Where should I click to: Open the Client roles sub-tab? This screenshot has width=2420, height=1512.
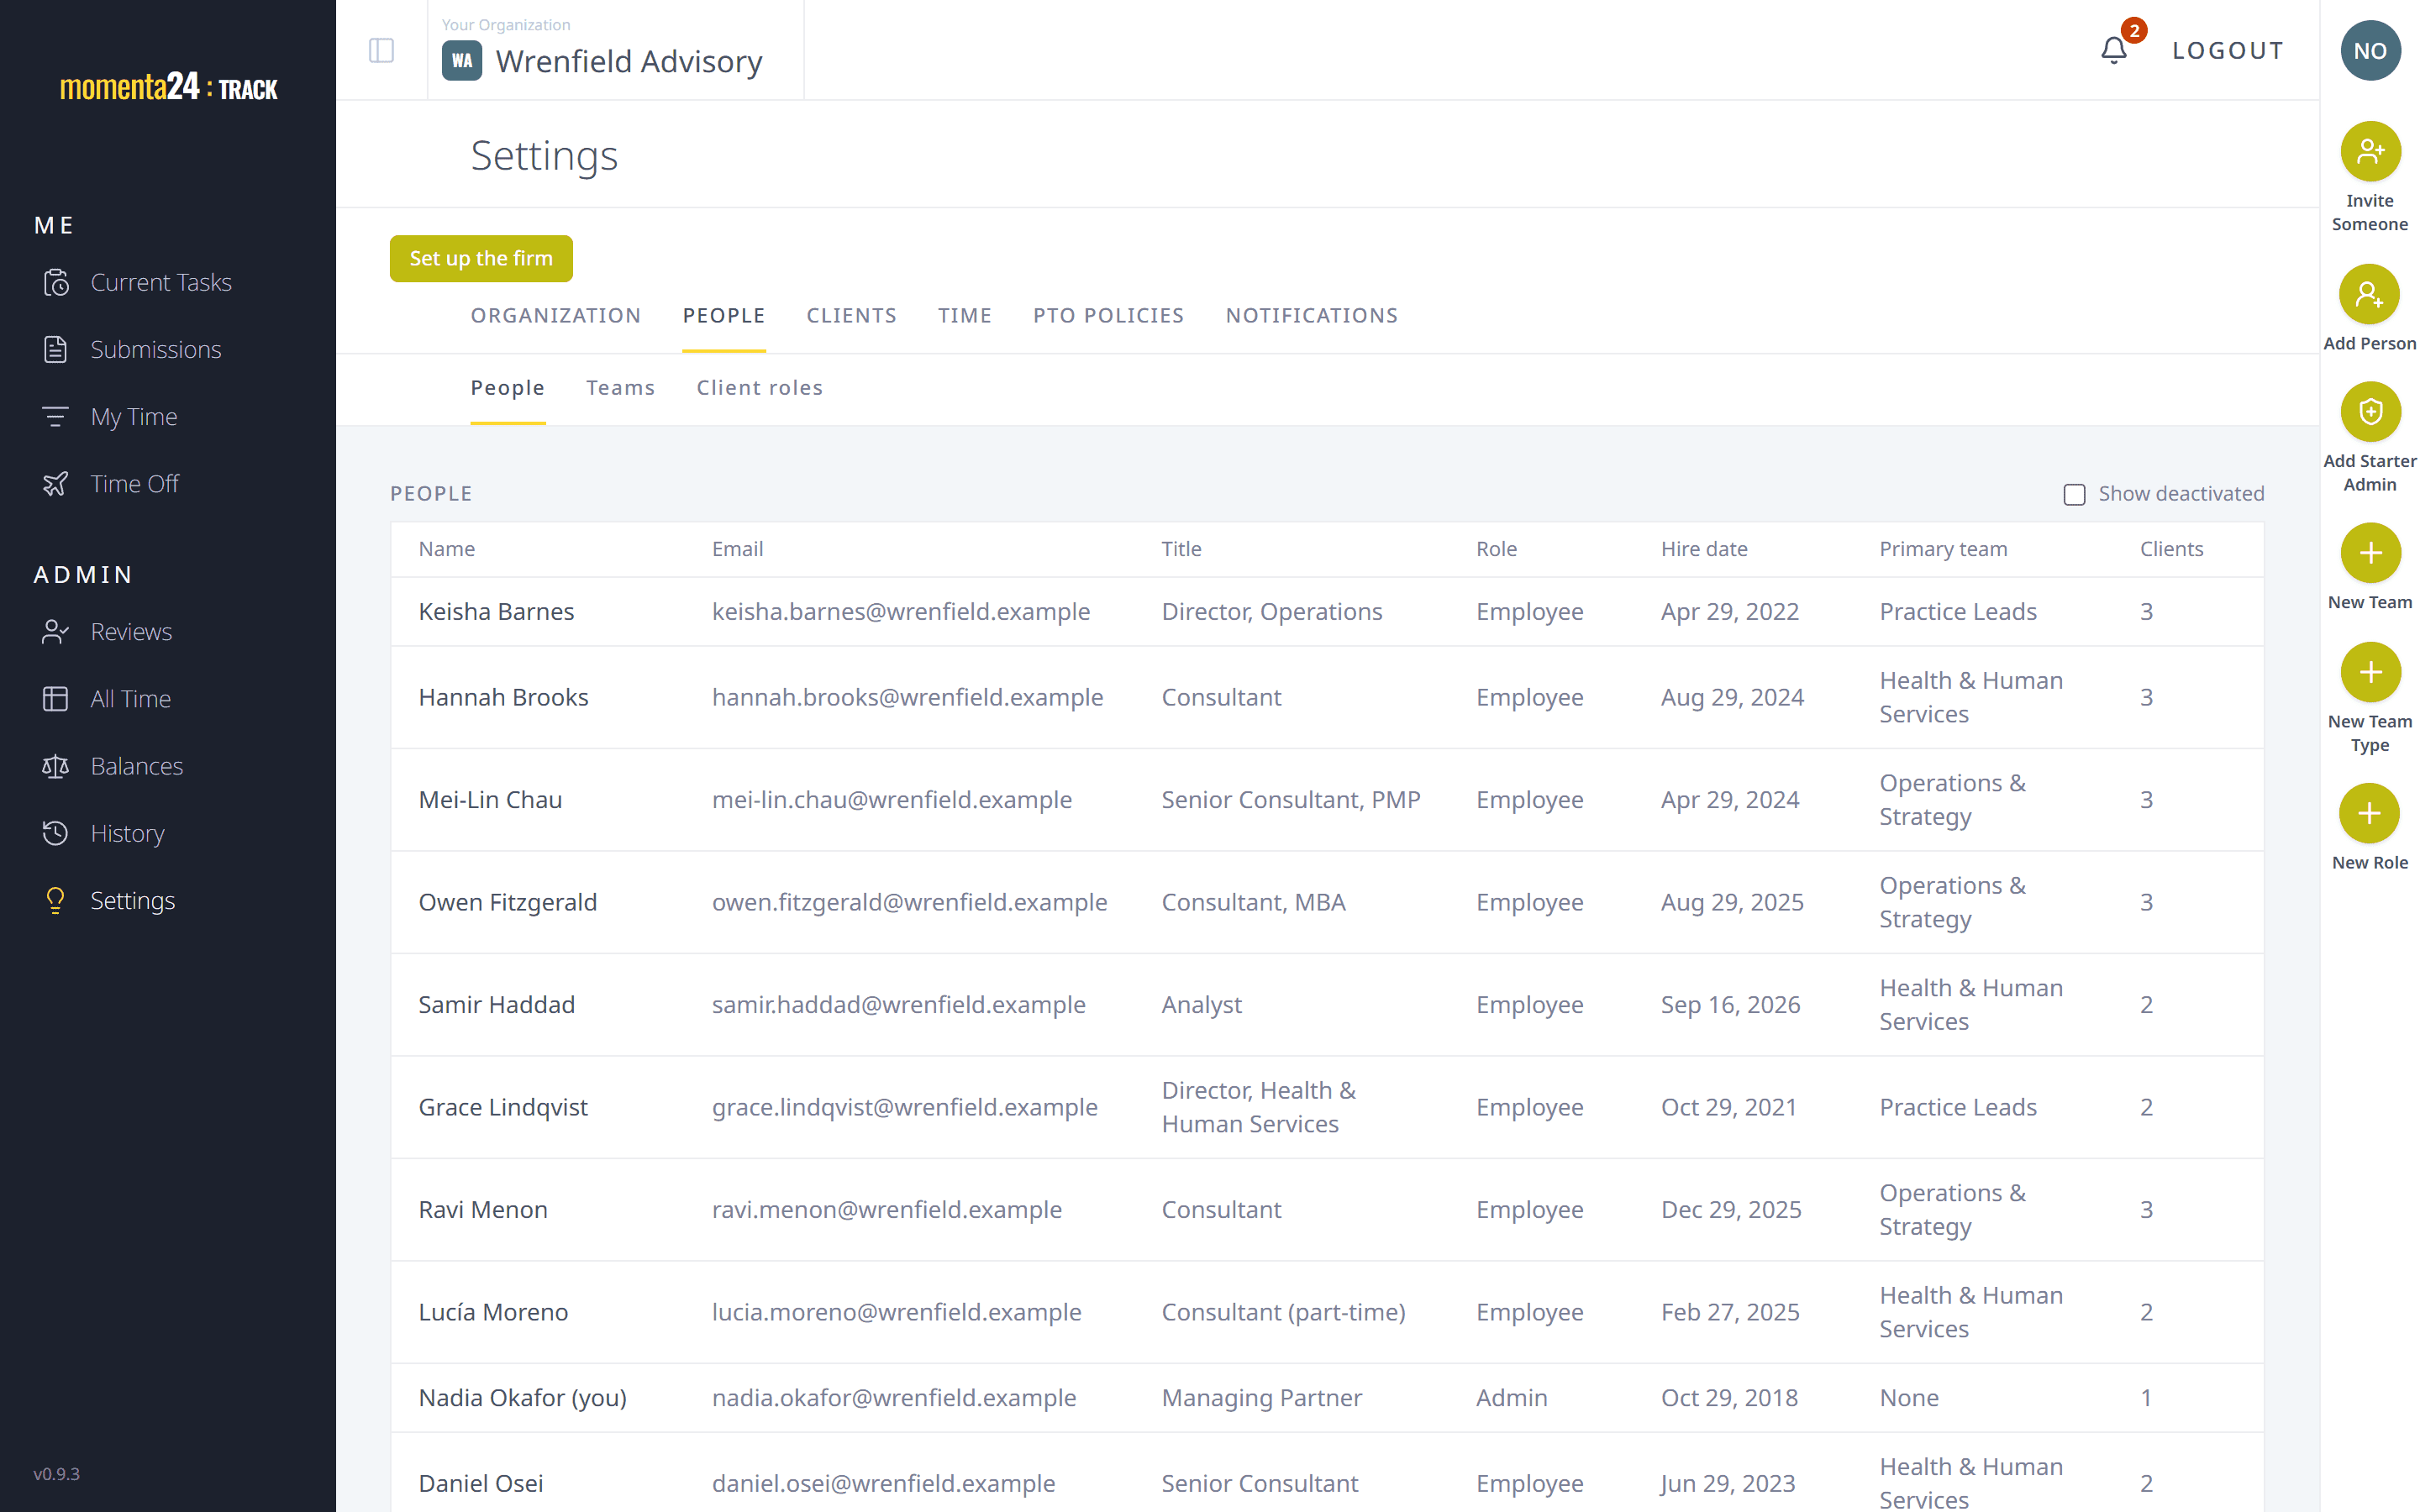click(759, 388)
